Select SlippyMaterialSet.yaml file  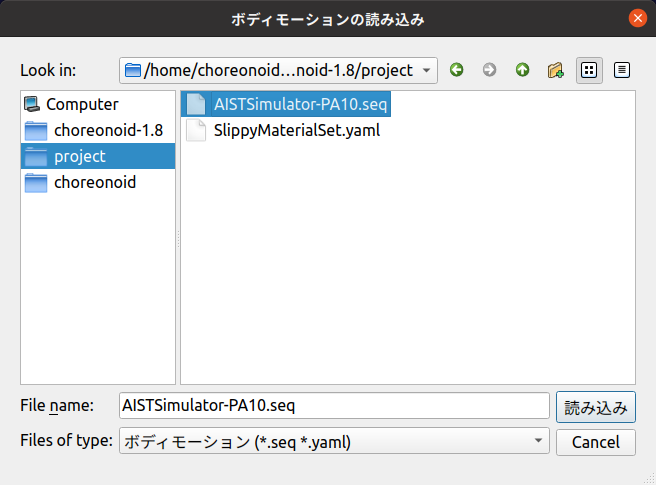pos(296,130)
